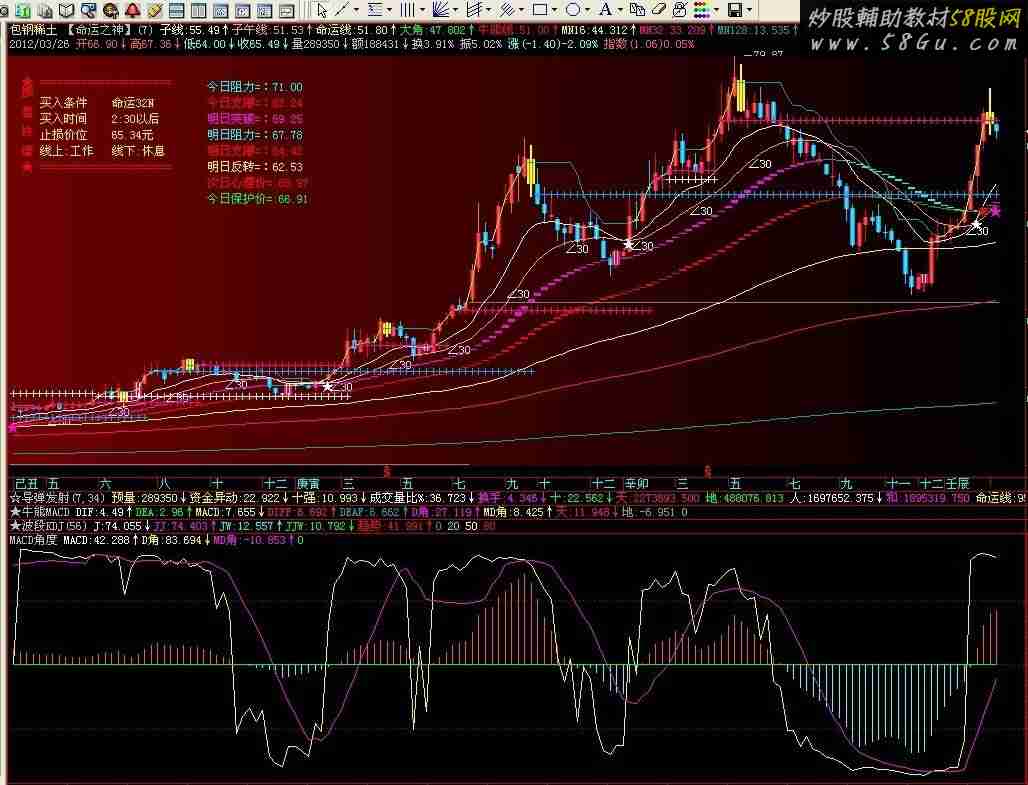Click the floppy disk save icon
The width and height of the screenshot is (1028, 785).
point(735,10)
